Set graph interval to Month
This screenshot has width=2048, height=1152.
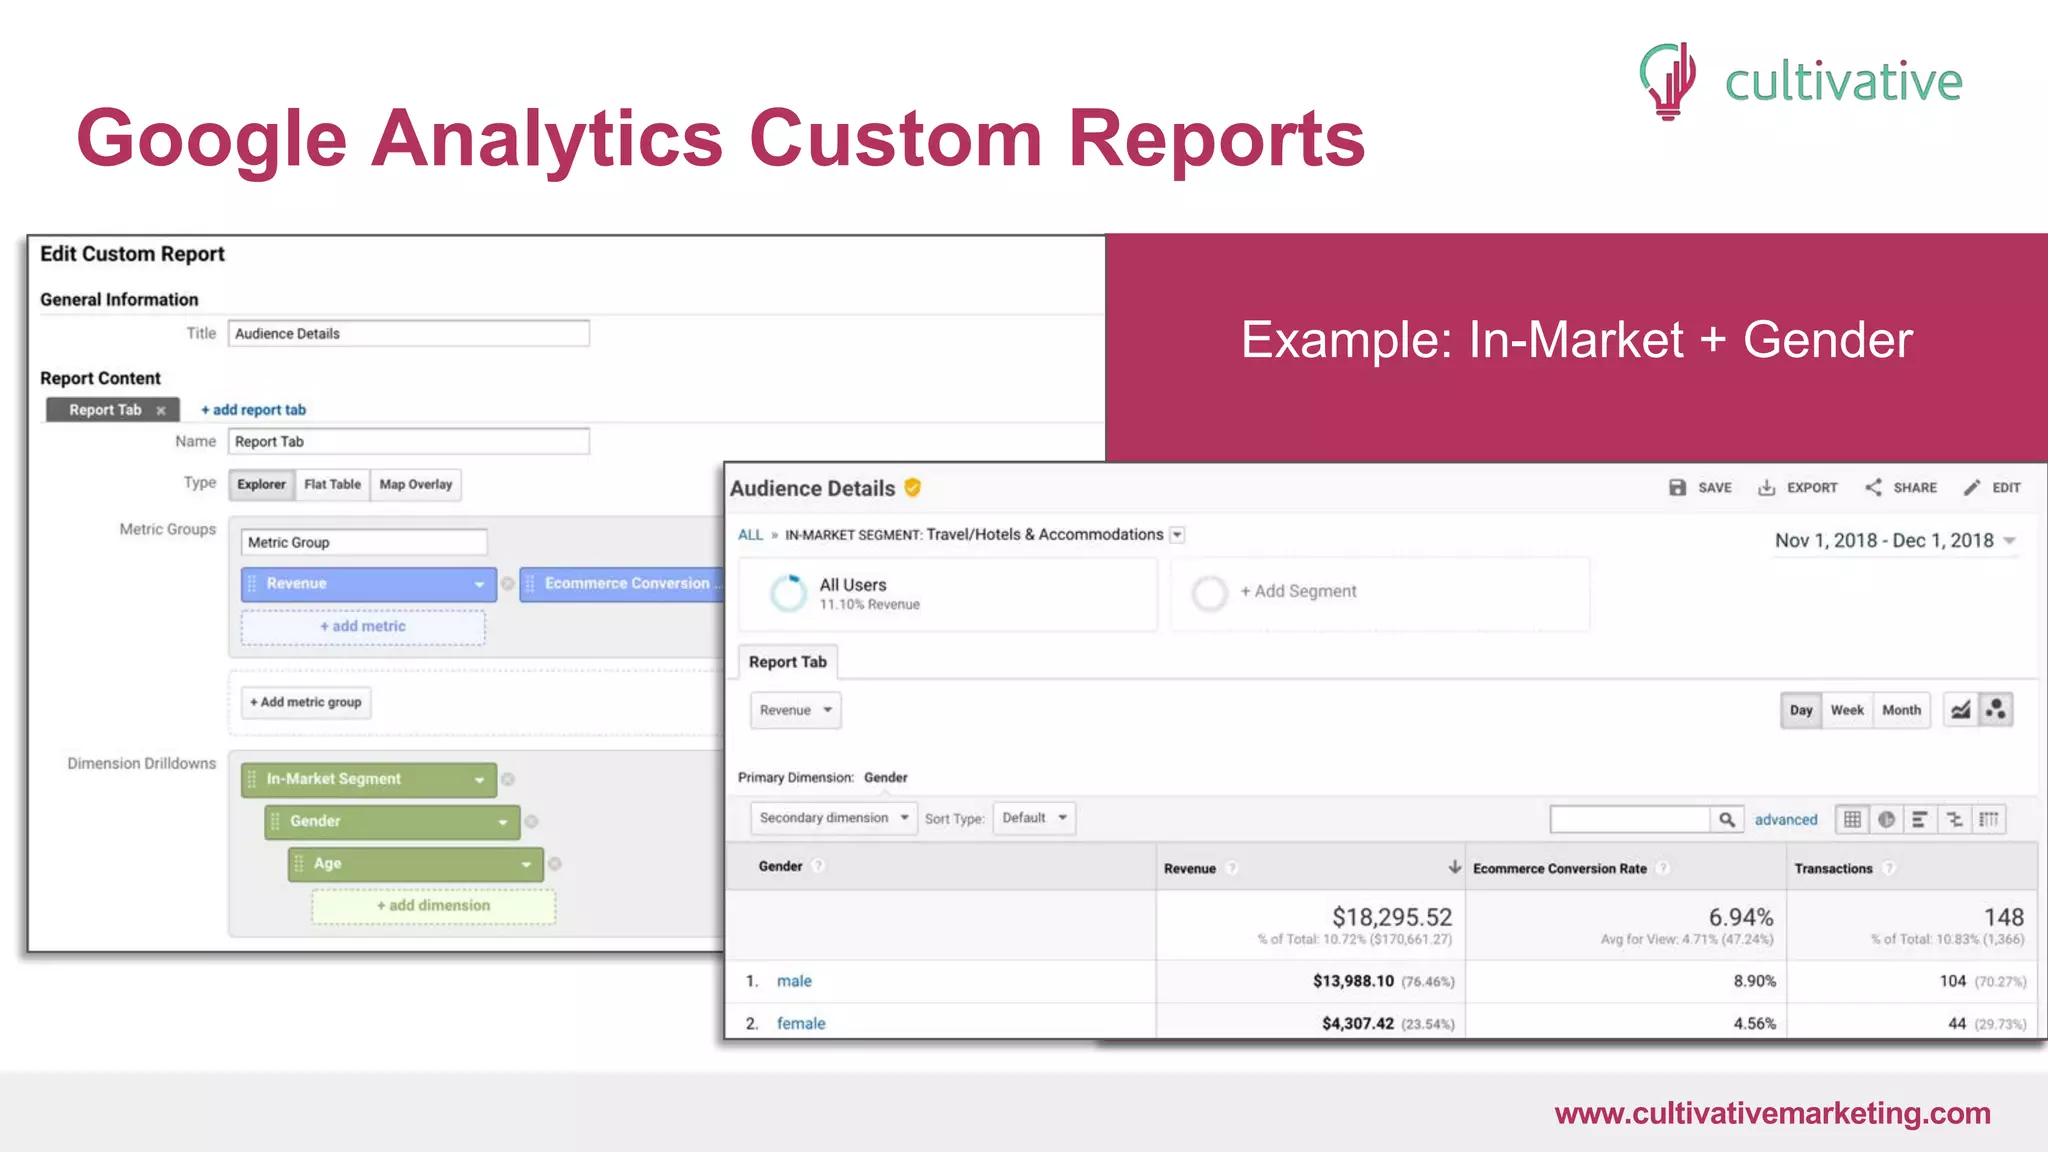point(1901,710)
